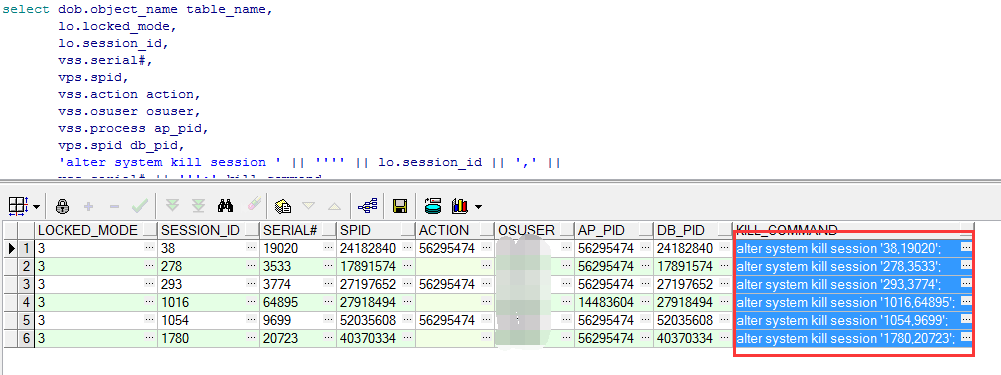
Task: Open the Single record view icon
Action: [x=283, y=206]
